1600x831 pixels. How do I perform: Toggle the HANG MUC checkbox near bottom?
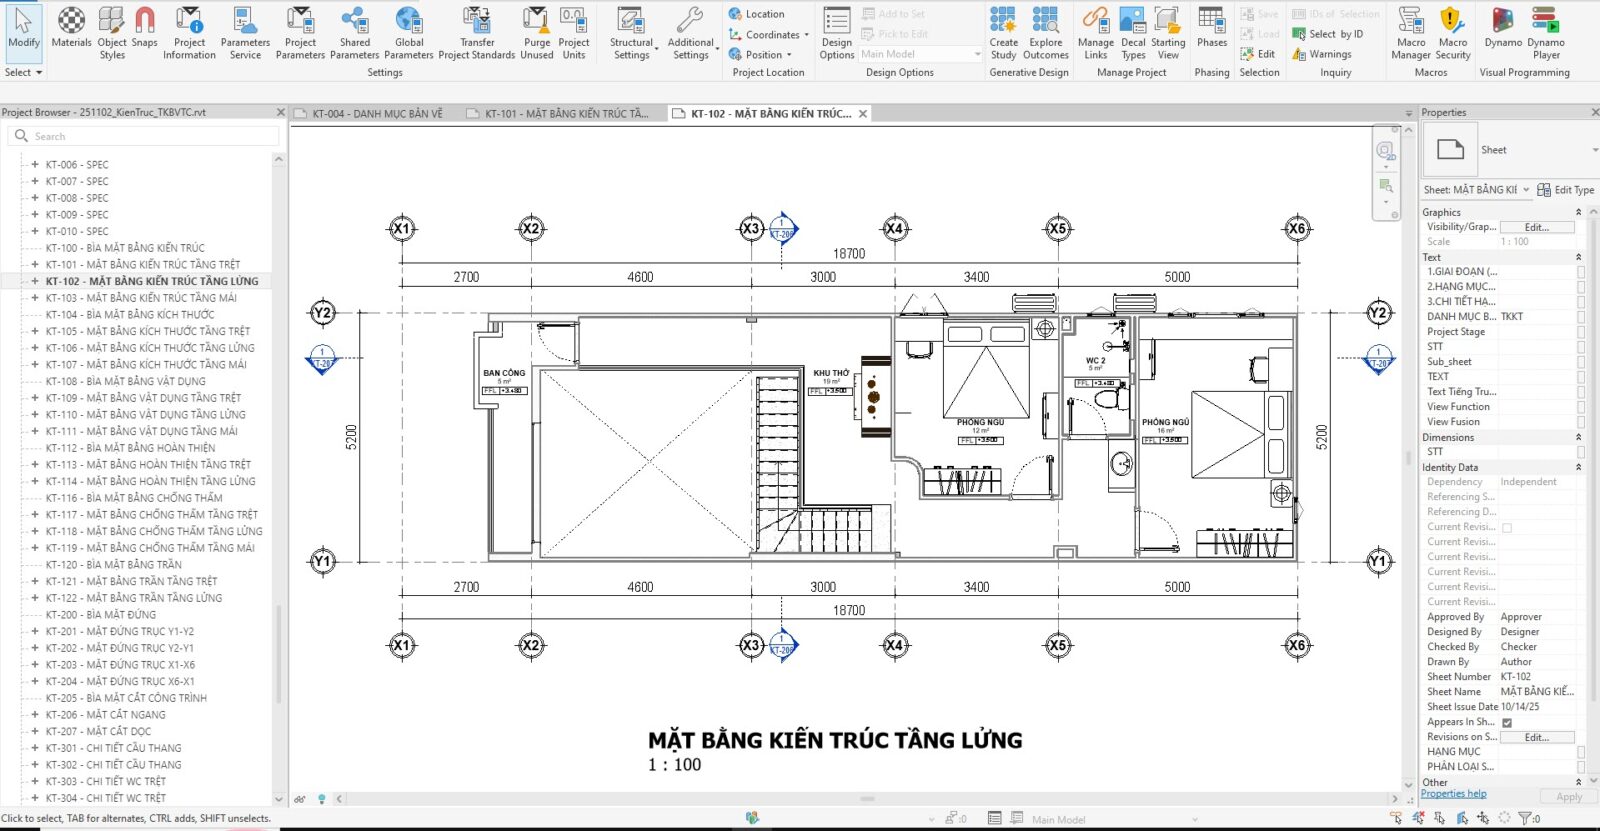1581,752
